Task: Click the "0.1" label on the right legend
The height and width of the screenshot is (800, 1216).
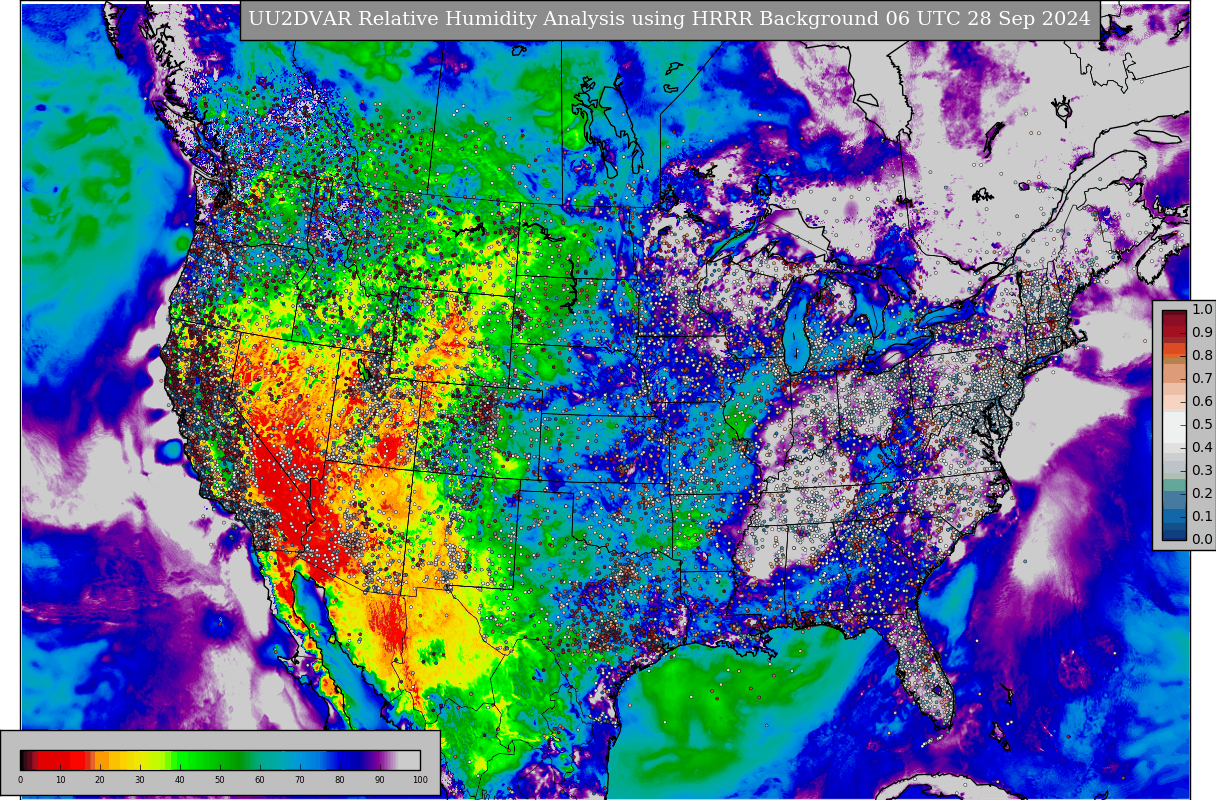Action: (1202, 516)
